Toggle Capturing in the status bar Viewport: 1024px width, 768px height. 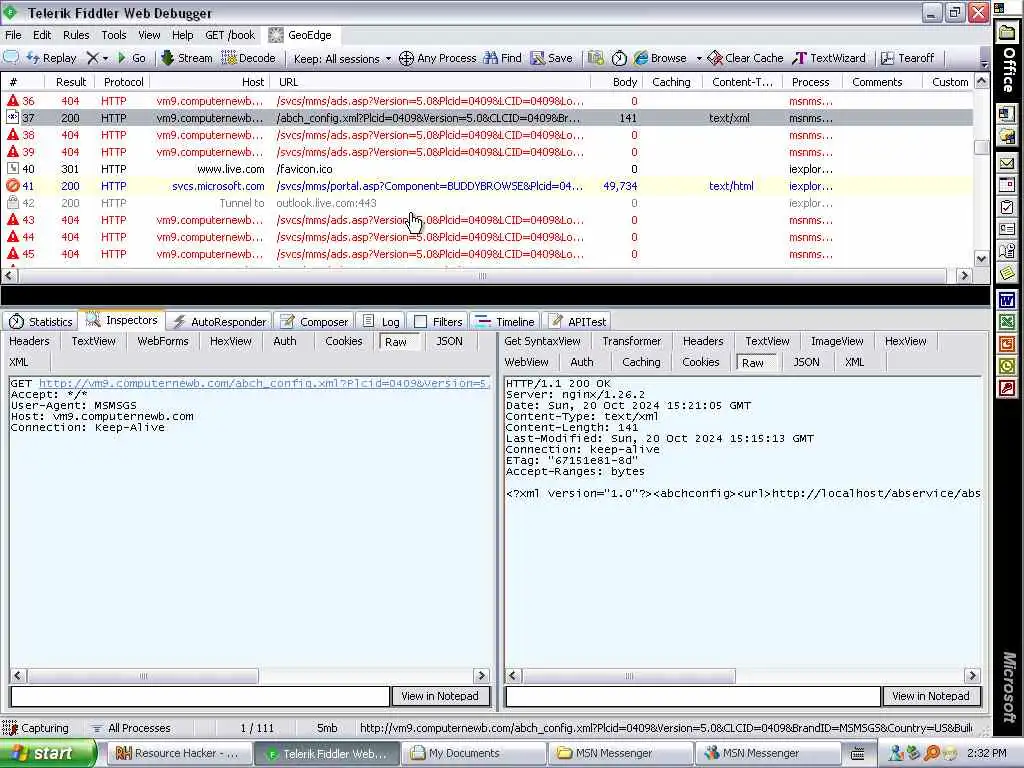point(35,728)
